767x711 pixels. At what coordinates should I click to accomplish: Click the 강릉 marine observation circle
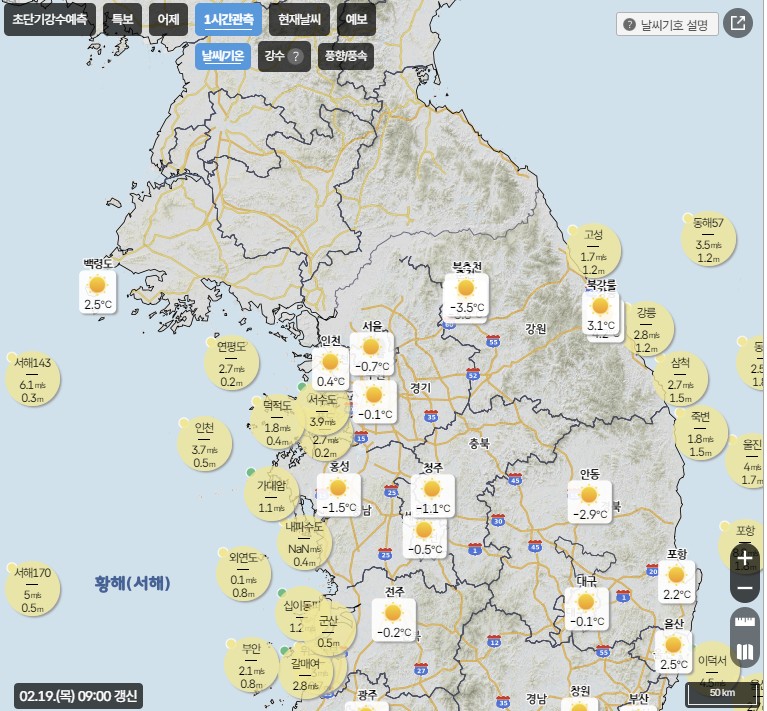pyautogui.click(x=646, y=330)
